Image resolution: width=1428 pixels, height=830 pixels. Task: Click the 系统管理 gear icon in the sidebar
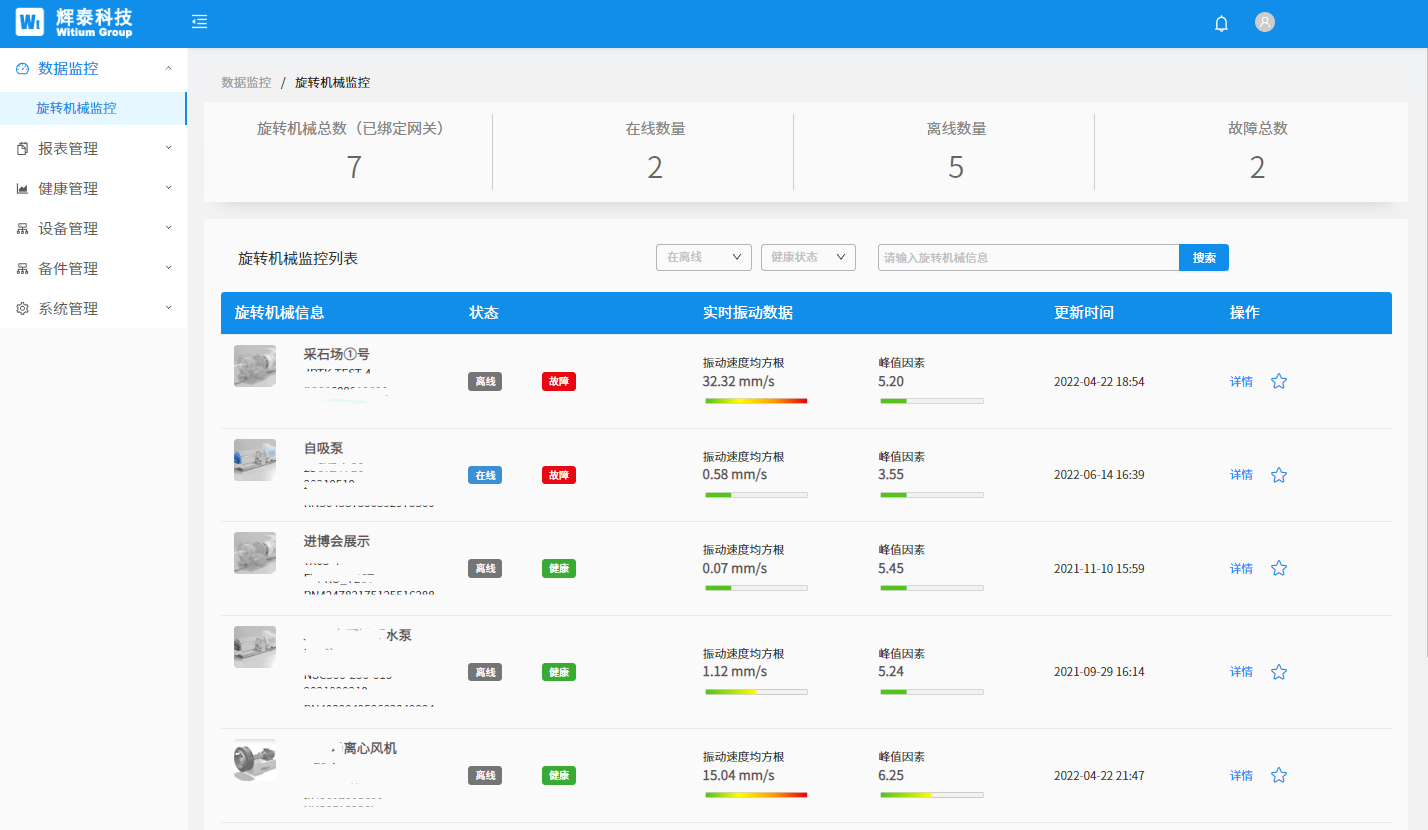[x=23, y=309]
